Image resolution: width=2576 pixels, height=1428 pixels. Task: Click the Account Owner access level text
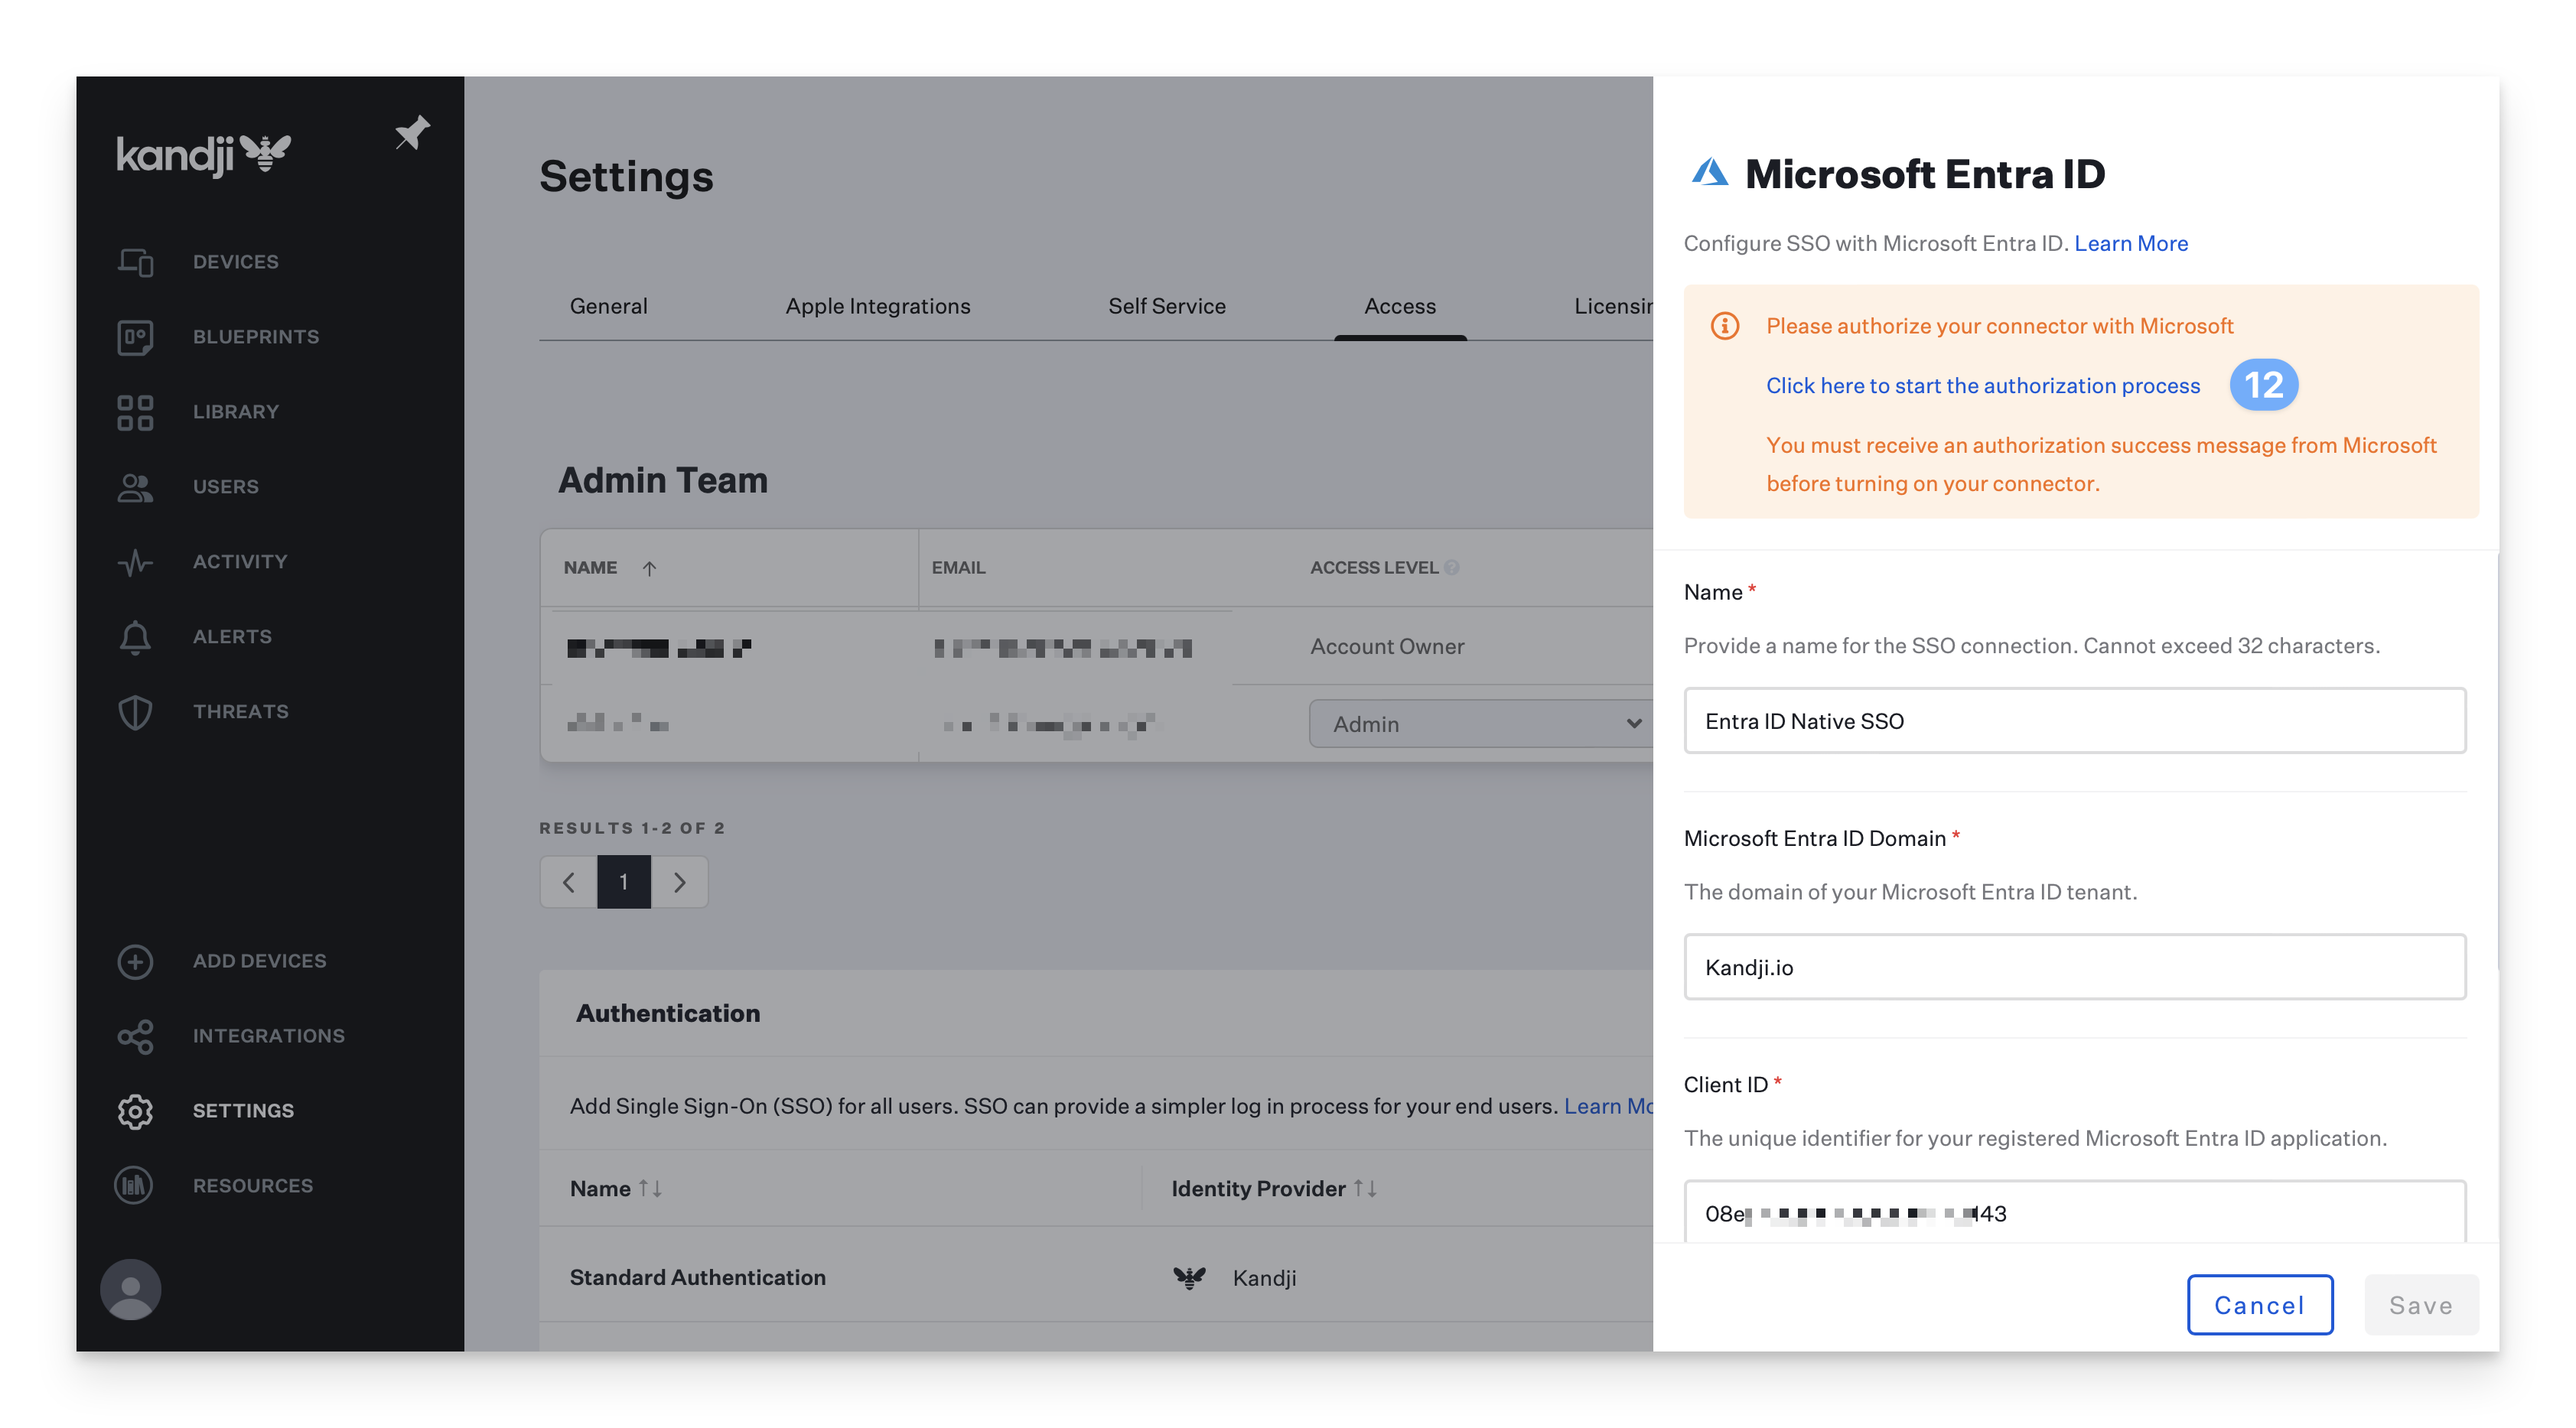coord(1387,647)
